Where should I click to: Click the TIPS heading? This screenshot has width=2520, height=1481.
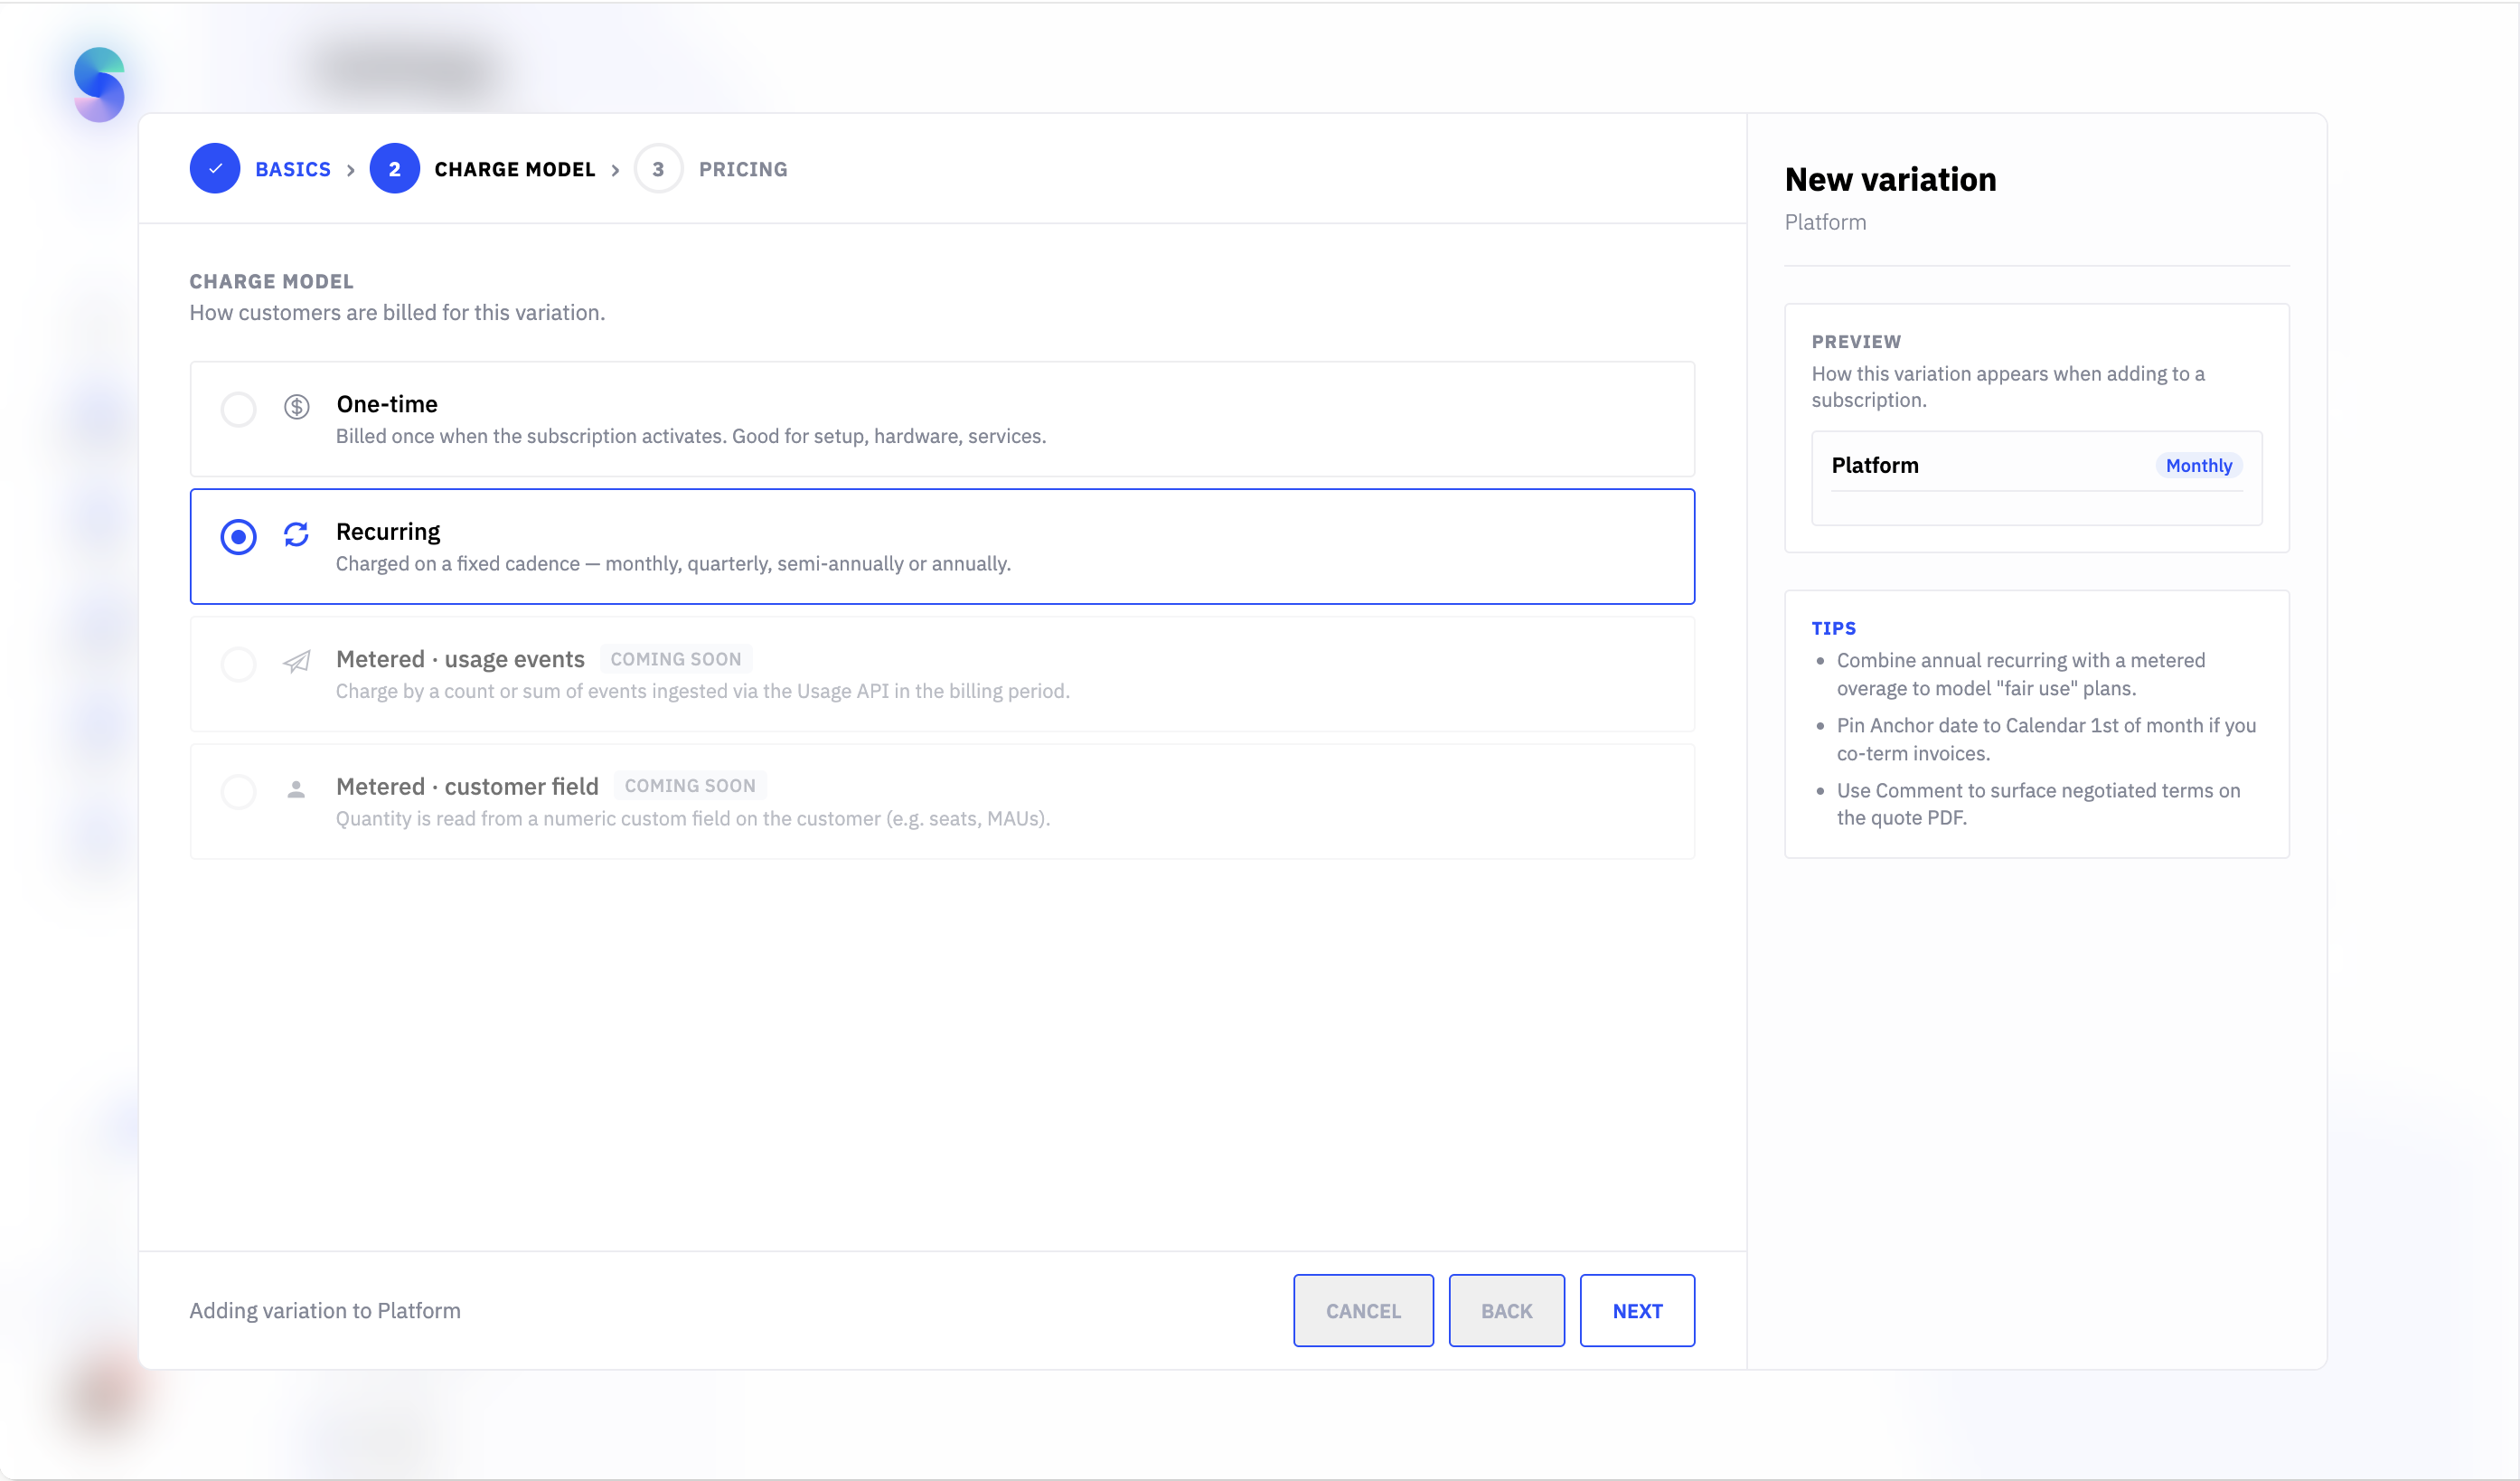pos(1833,628)
